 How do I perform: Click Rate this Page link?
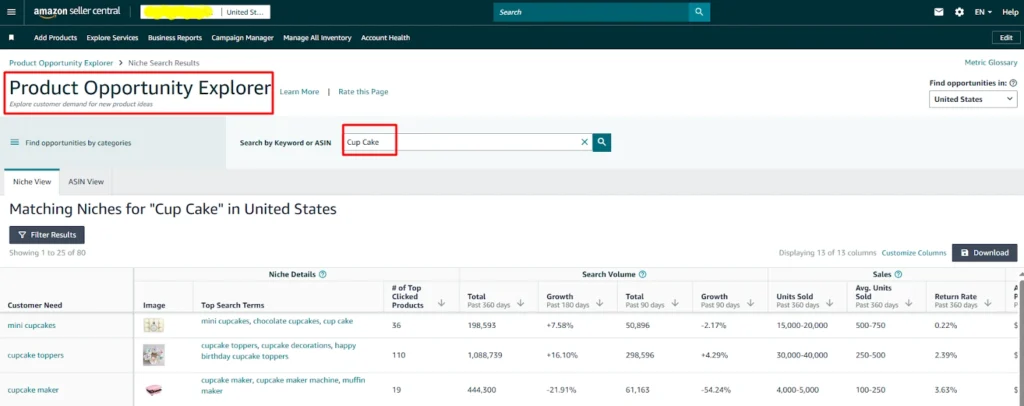coord(363,92)
